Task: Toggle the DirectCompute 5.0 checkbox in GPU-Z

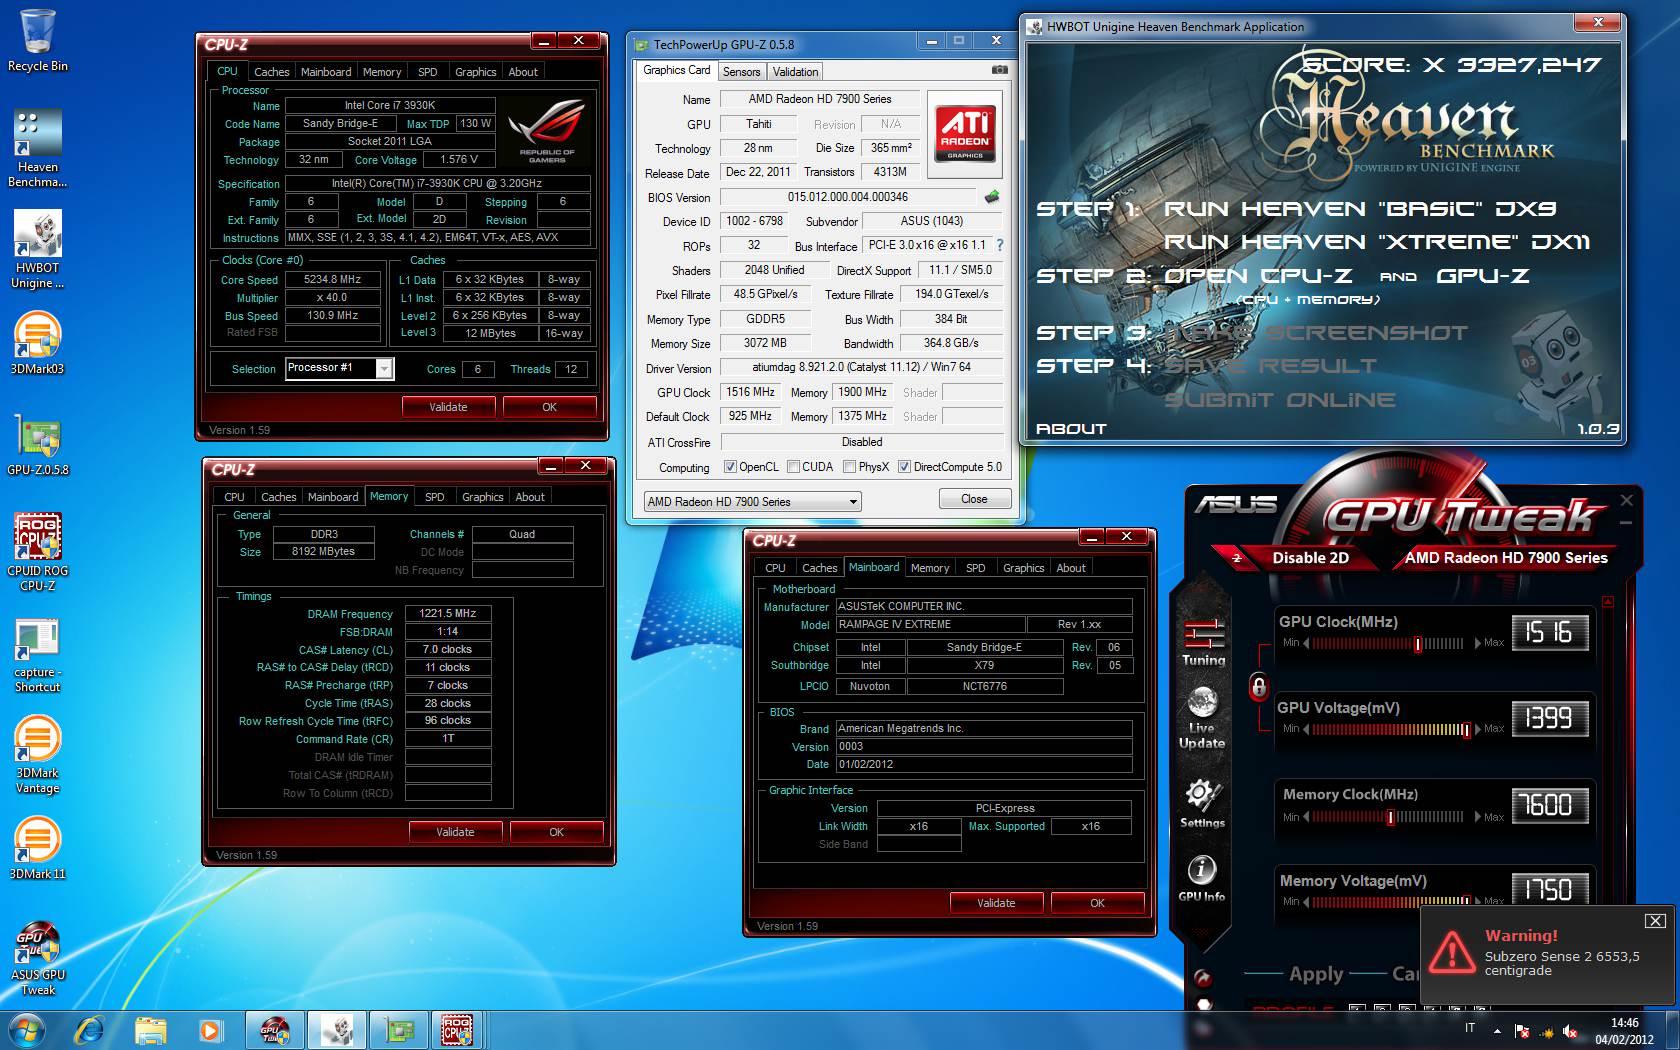Action: [x=904, y=467]
